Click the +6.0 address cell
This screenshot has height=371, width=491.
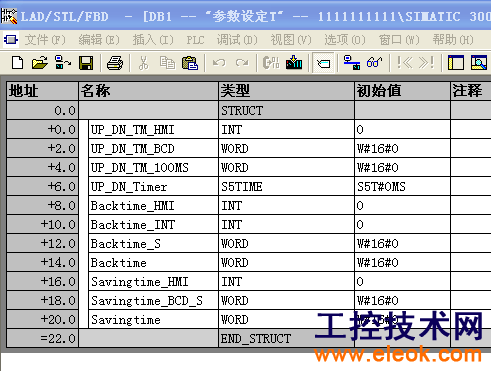(x=42, y=186)
